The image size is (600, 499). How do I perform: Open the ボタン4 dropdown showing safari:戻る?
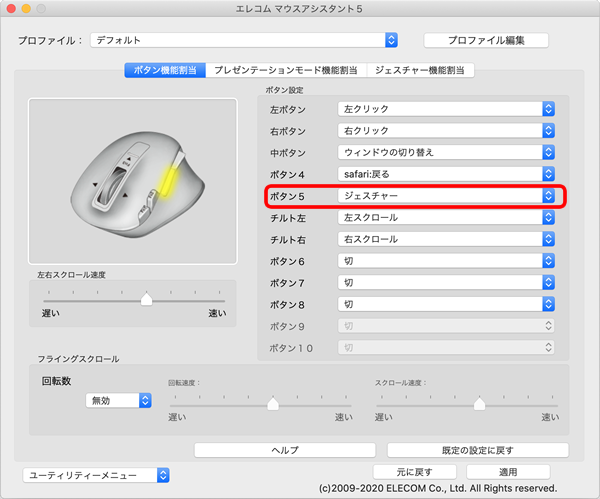[x=446, y=174]
